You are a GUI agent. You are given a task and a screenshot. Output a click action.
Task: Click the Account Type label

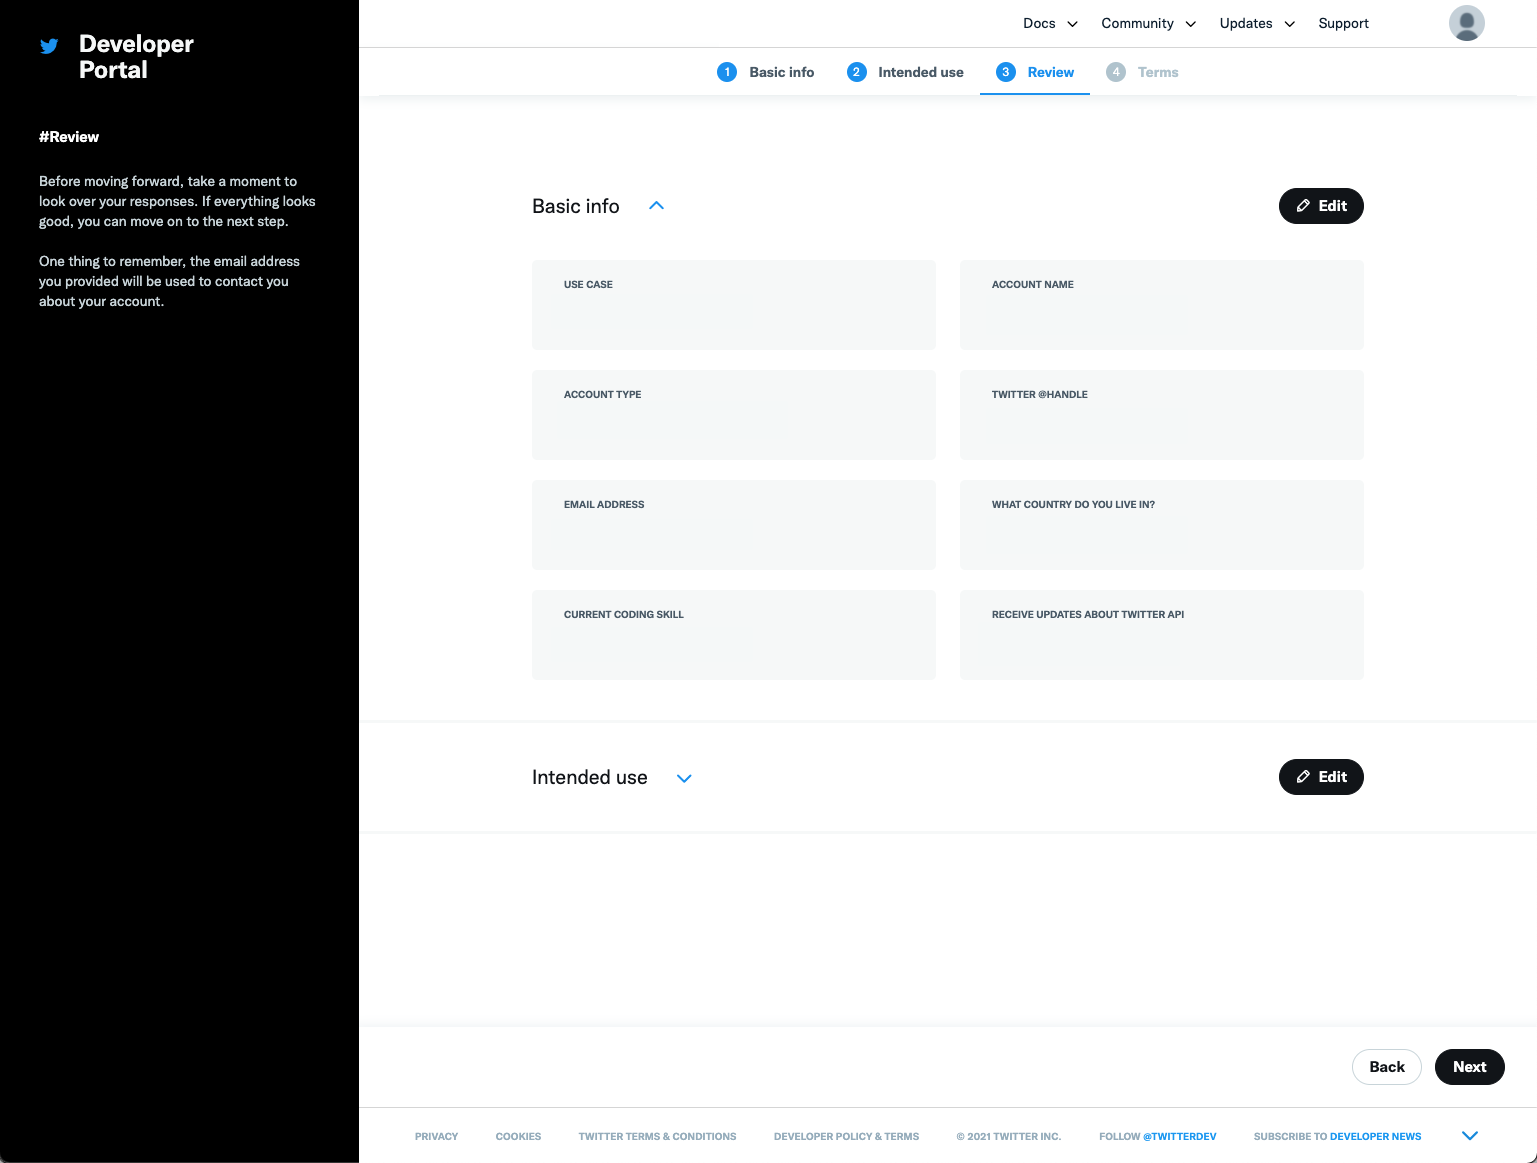(603, 395)
